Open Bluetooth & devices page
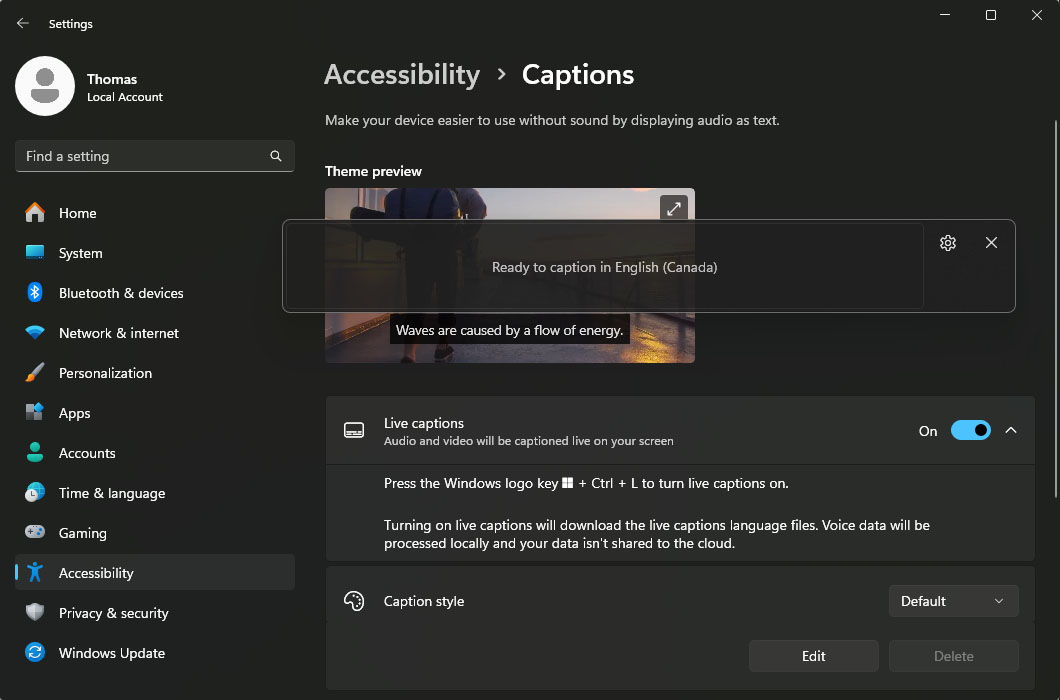 coord(155,293)
